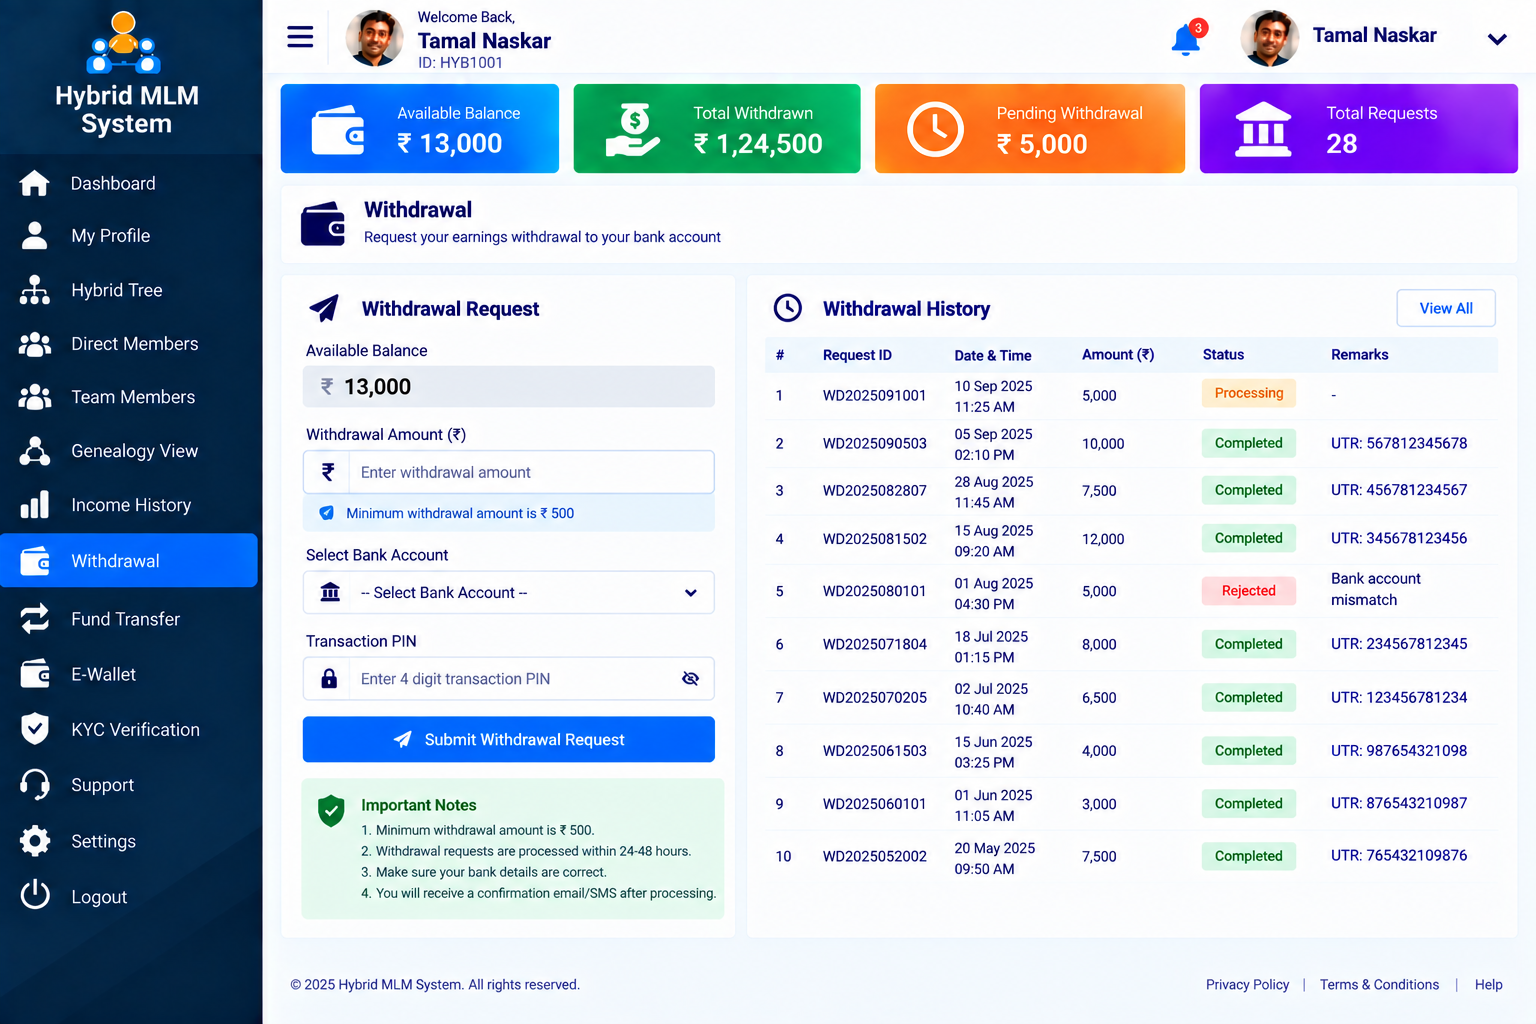Open the Terms & Conditions link
This screenshot has height=1024, width=1536.
tap(1379, 985)
